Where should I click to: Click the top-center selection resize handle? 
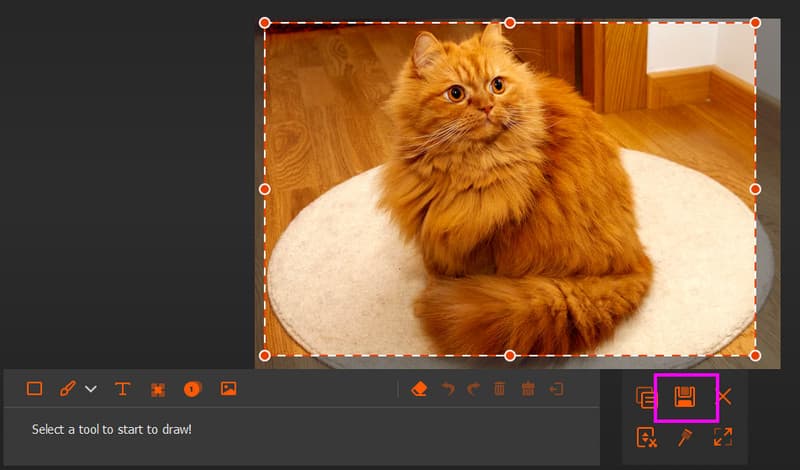[x=510, y=22]
